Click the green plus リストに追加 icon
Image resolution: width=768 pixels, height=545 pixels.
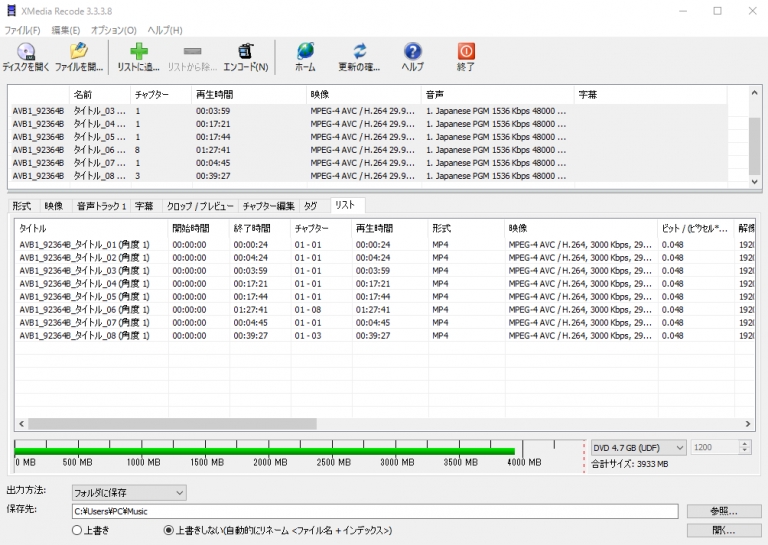(x=139, y=52)
